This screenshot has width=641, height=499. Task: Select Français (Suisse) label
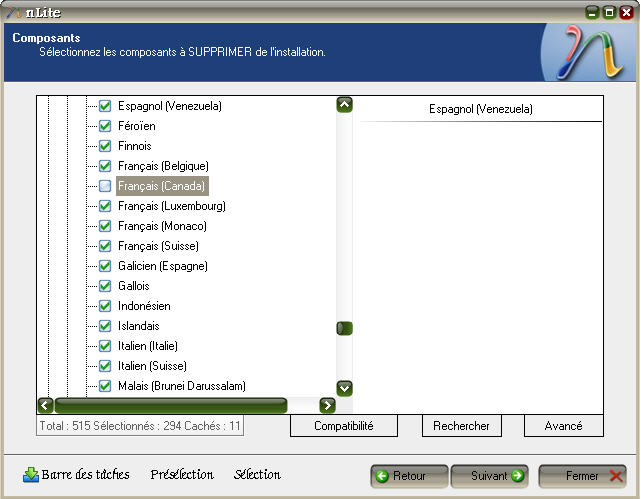158,246
